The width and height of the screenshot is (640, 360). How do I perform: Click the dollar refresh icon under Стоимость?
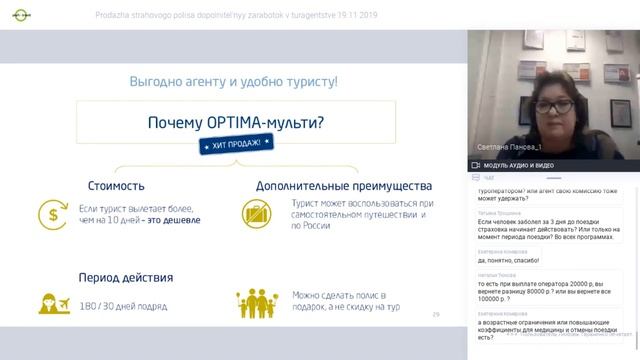[53, 214]
